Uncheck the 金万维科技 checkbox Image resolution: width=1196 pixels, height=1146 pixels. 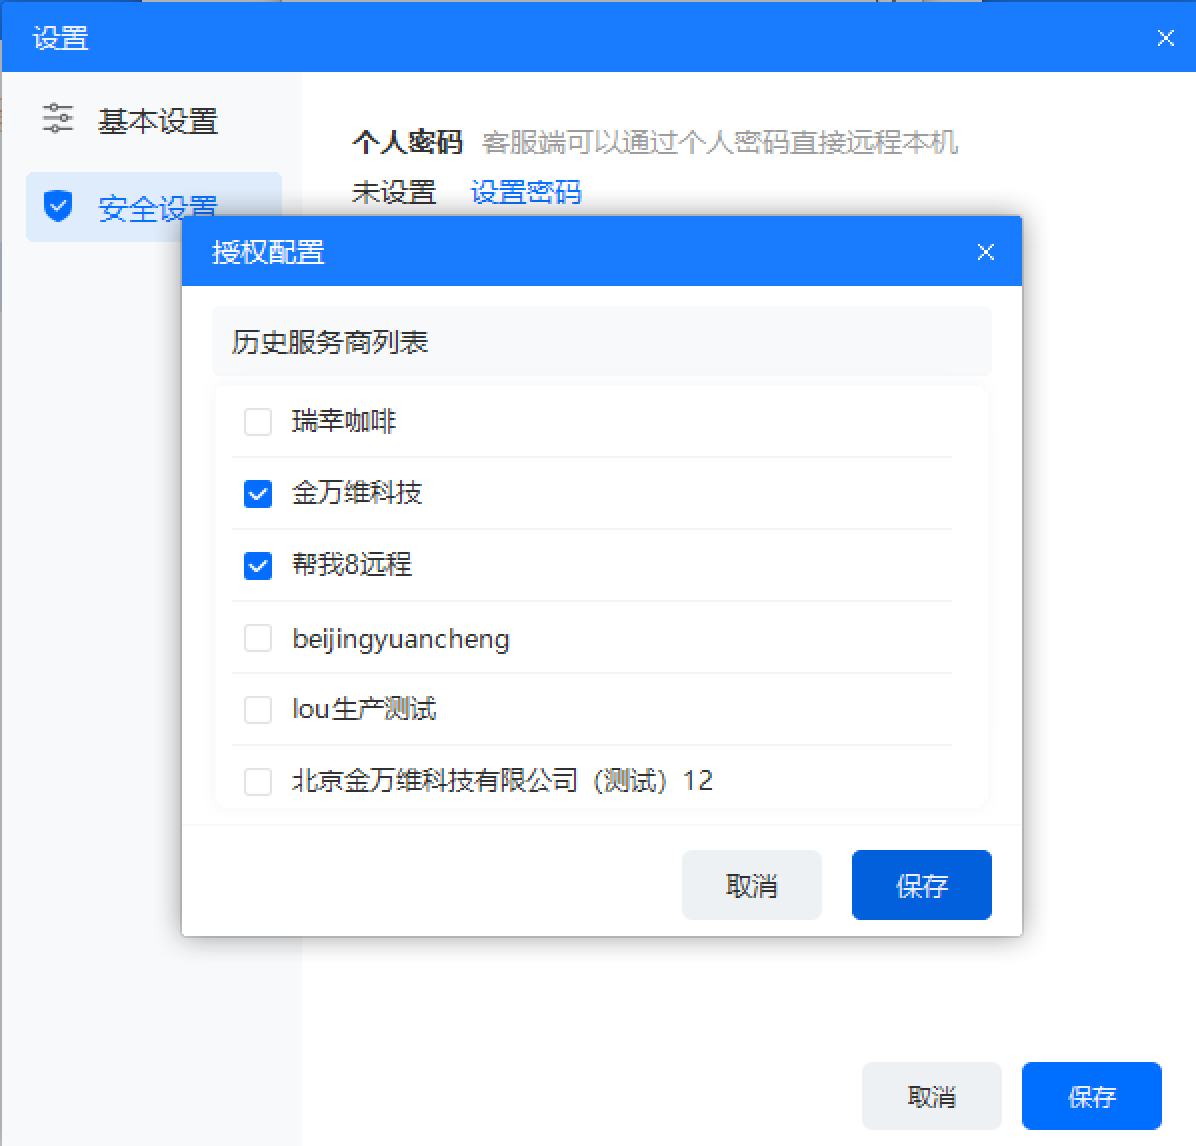[258, 494]
